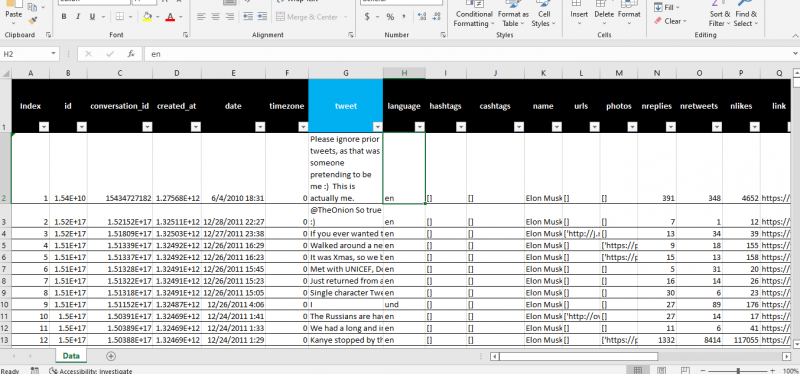Viewport: 800px width, 374px height.
Task: Switch to Normal view in status bar
Action: 638,370
